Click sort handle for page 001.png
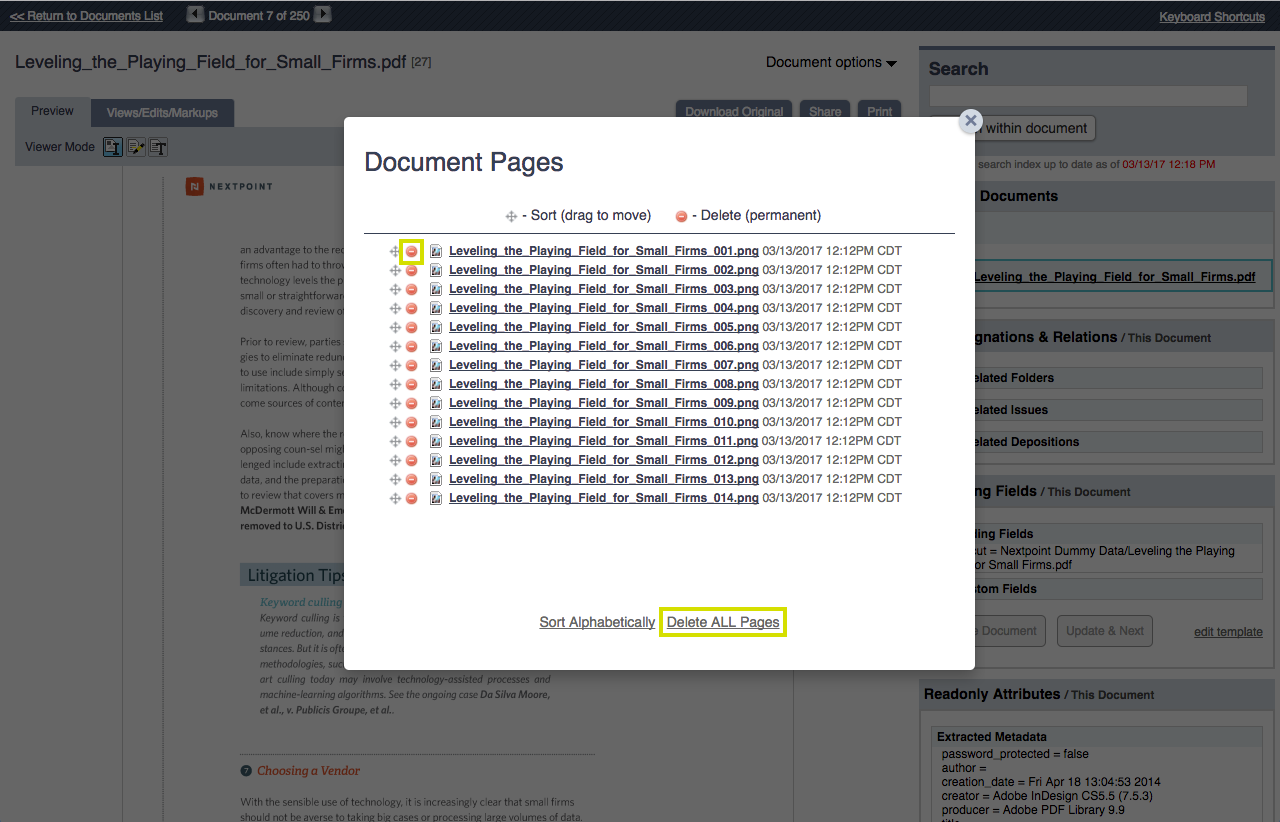 (x=395, y=251)
